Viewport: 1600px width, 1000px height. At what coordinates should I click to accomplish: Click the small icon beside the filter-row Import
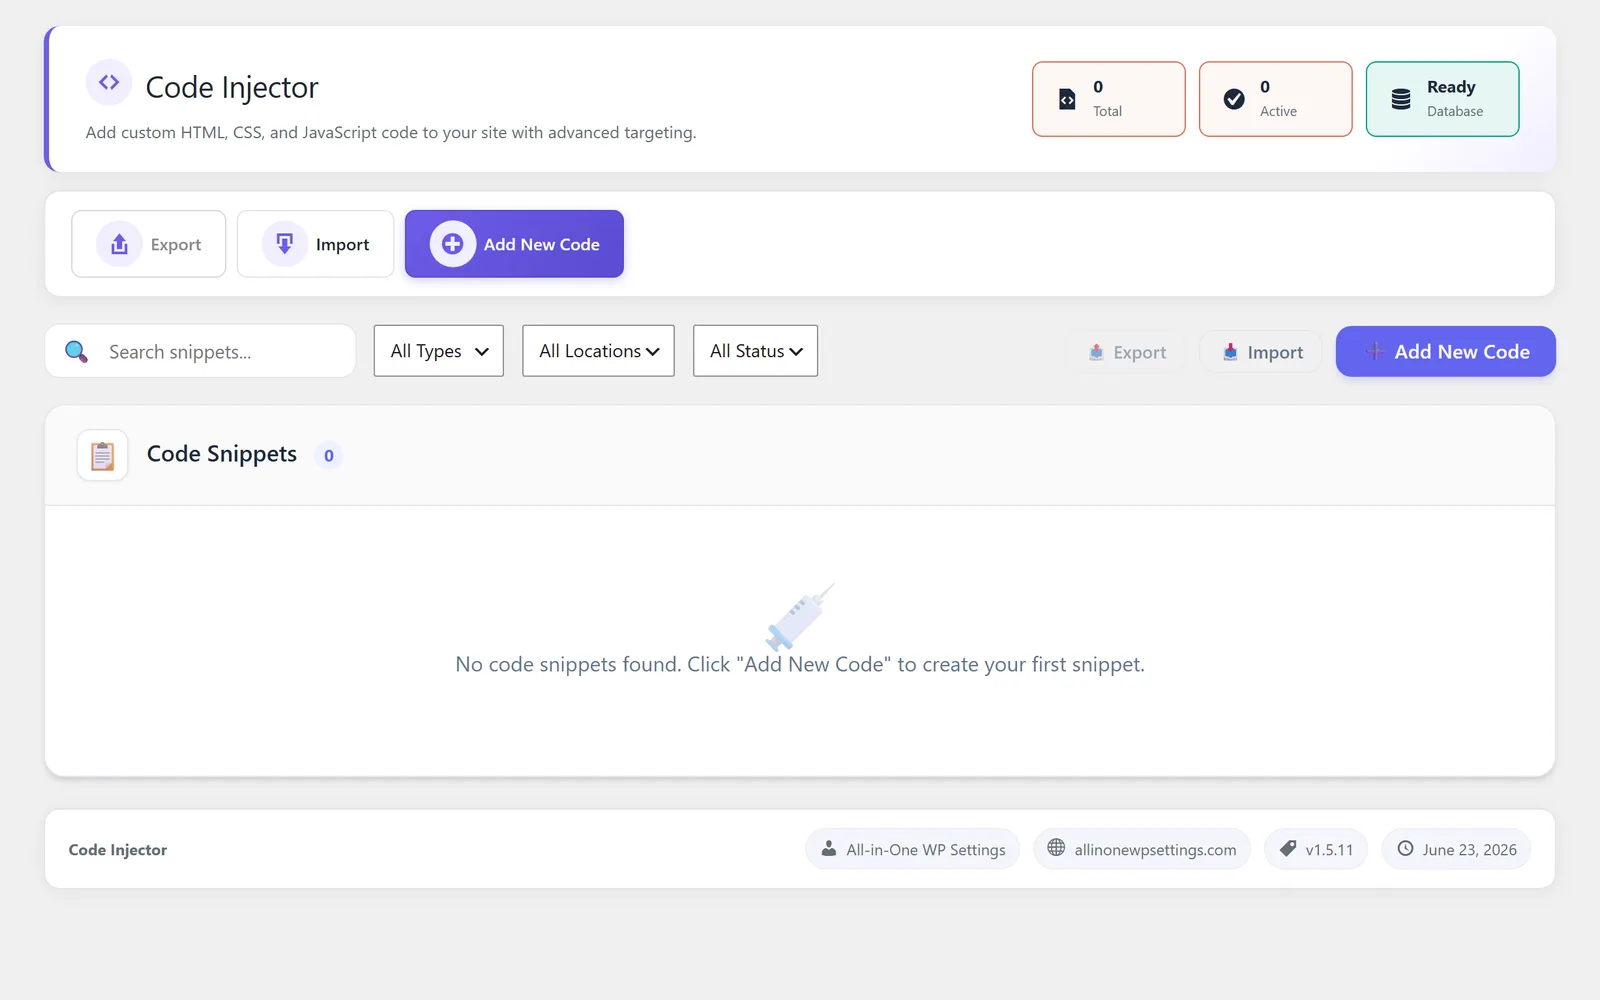coord(1230,352)
